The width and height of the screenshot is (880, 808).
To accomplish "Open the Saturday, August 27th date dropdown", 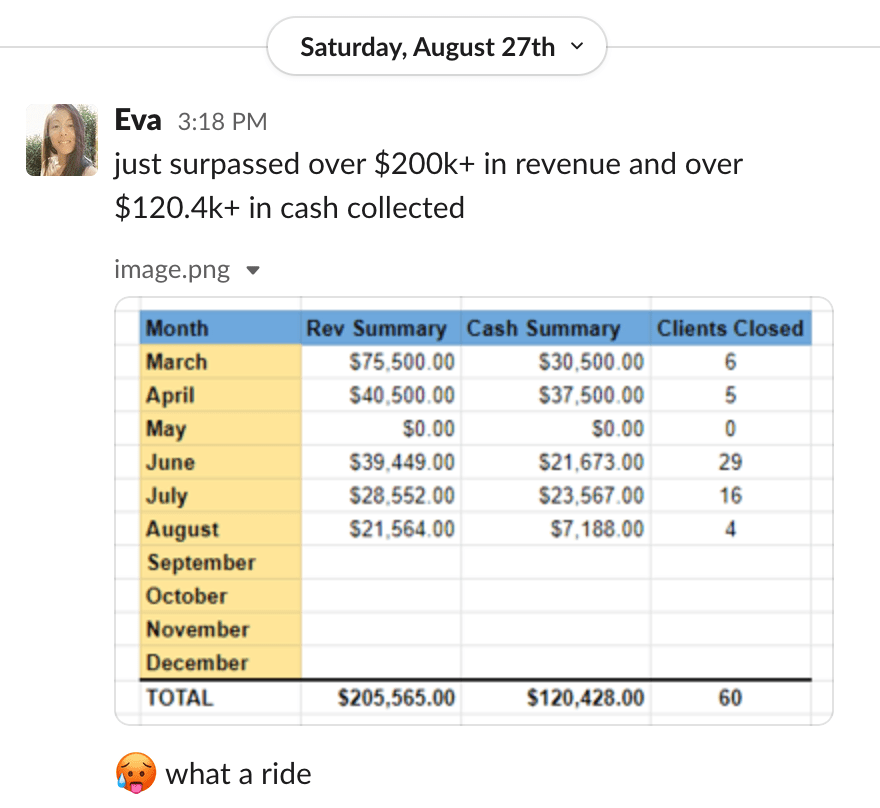I will [x=437, y=47].
